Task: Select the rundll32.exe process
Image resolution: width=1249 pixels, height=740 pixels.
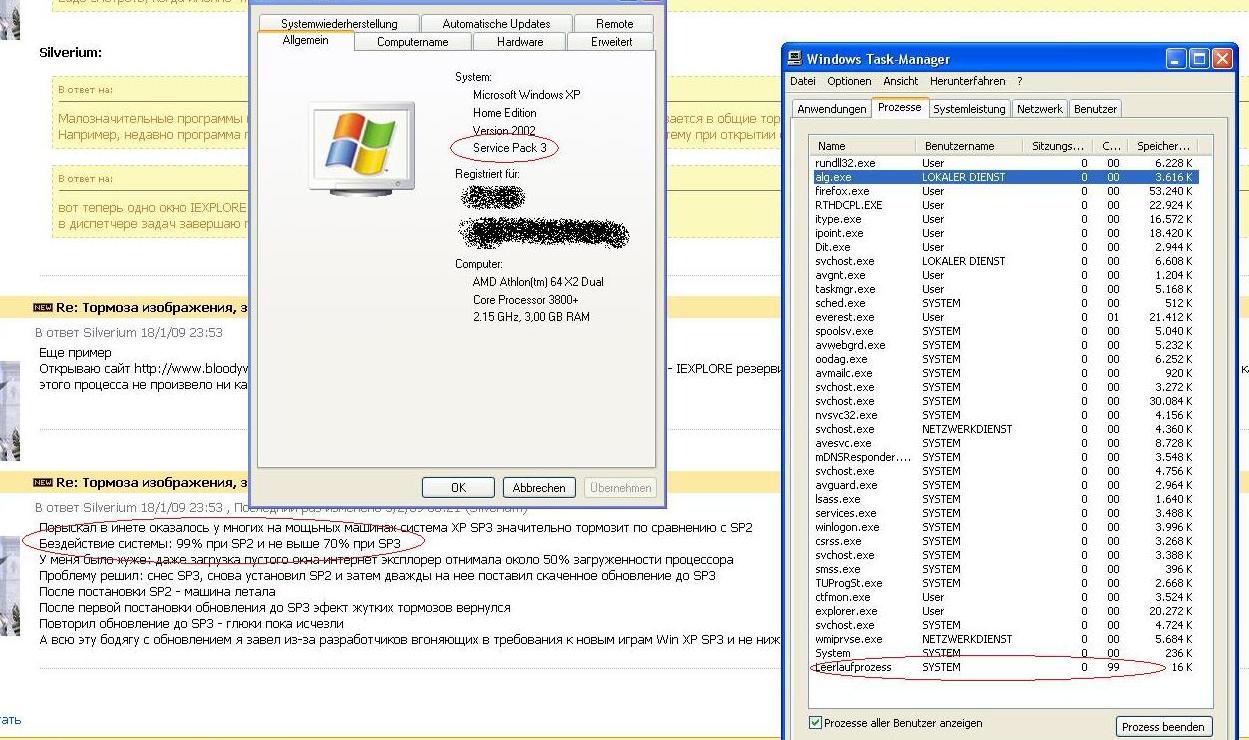Action: [1004, 163]
